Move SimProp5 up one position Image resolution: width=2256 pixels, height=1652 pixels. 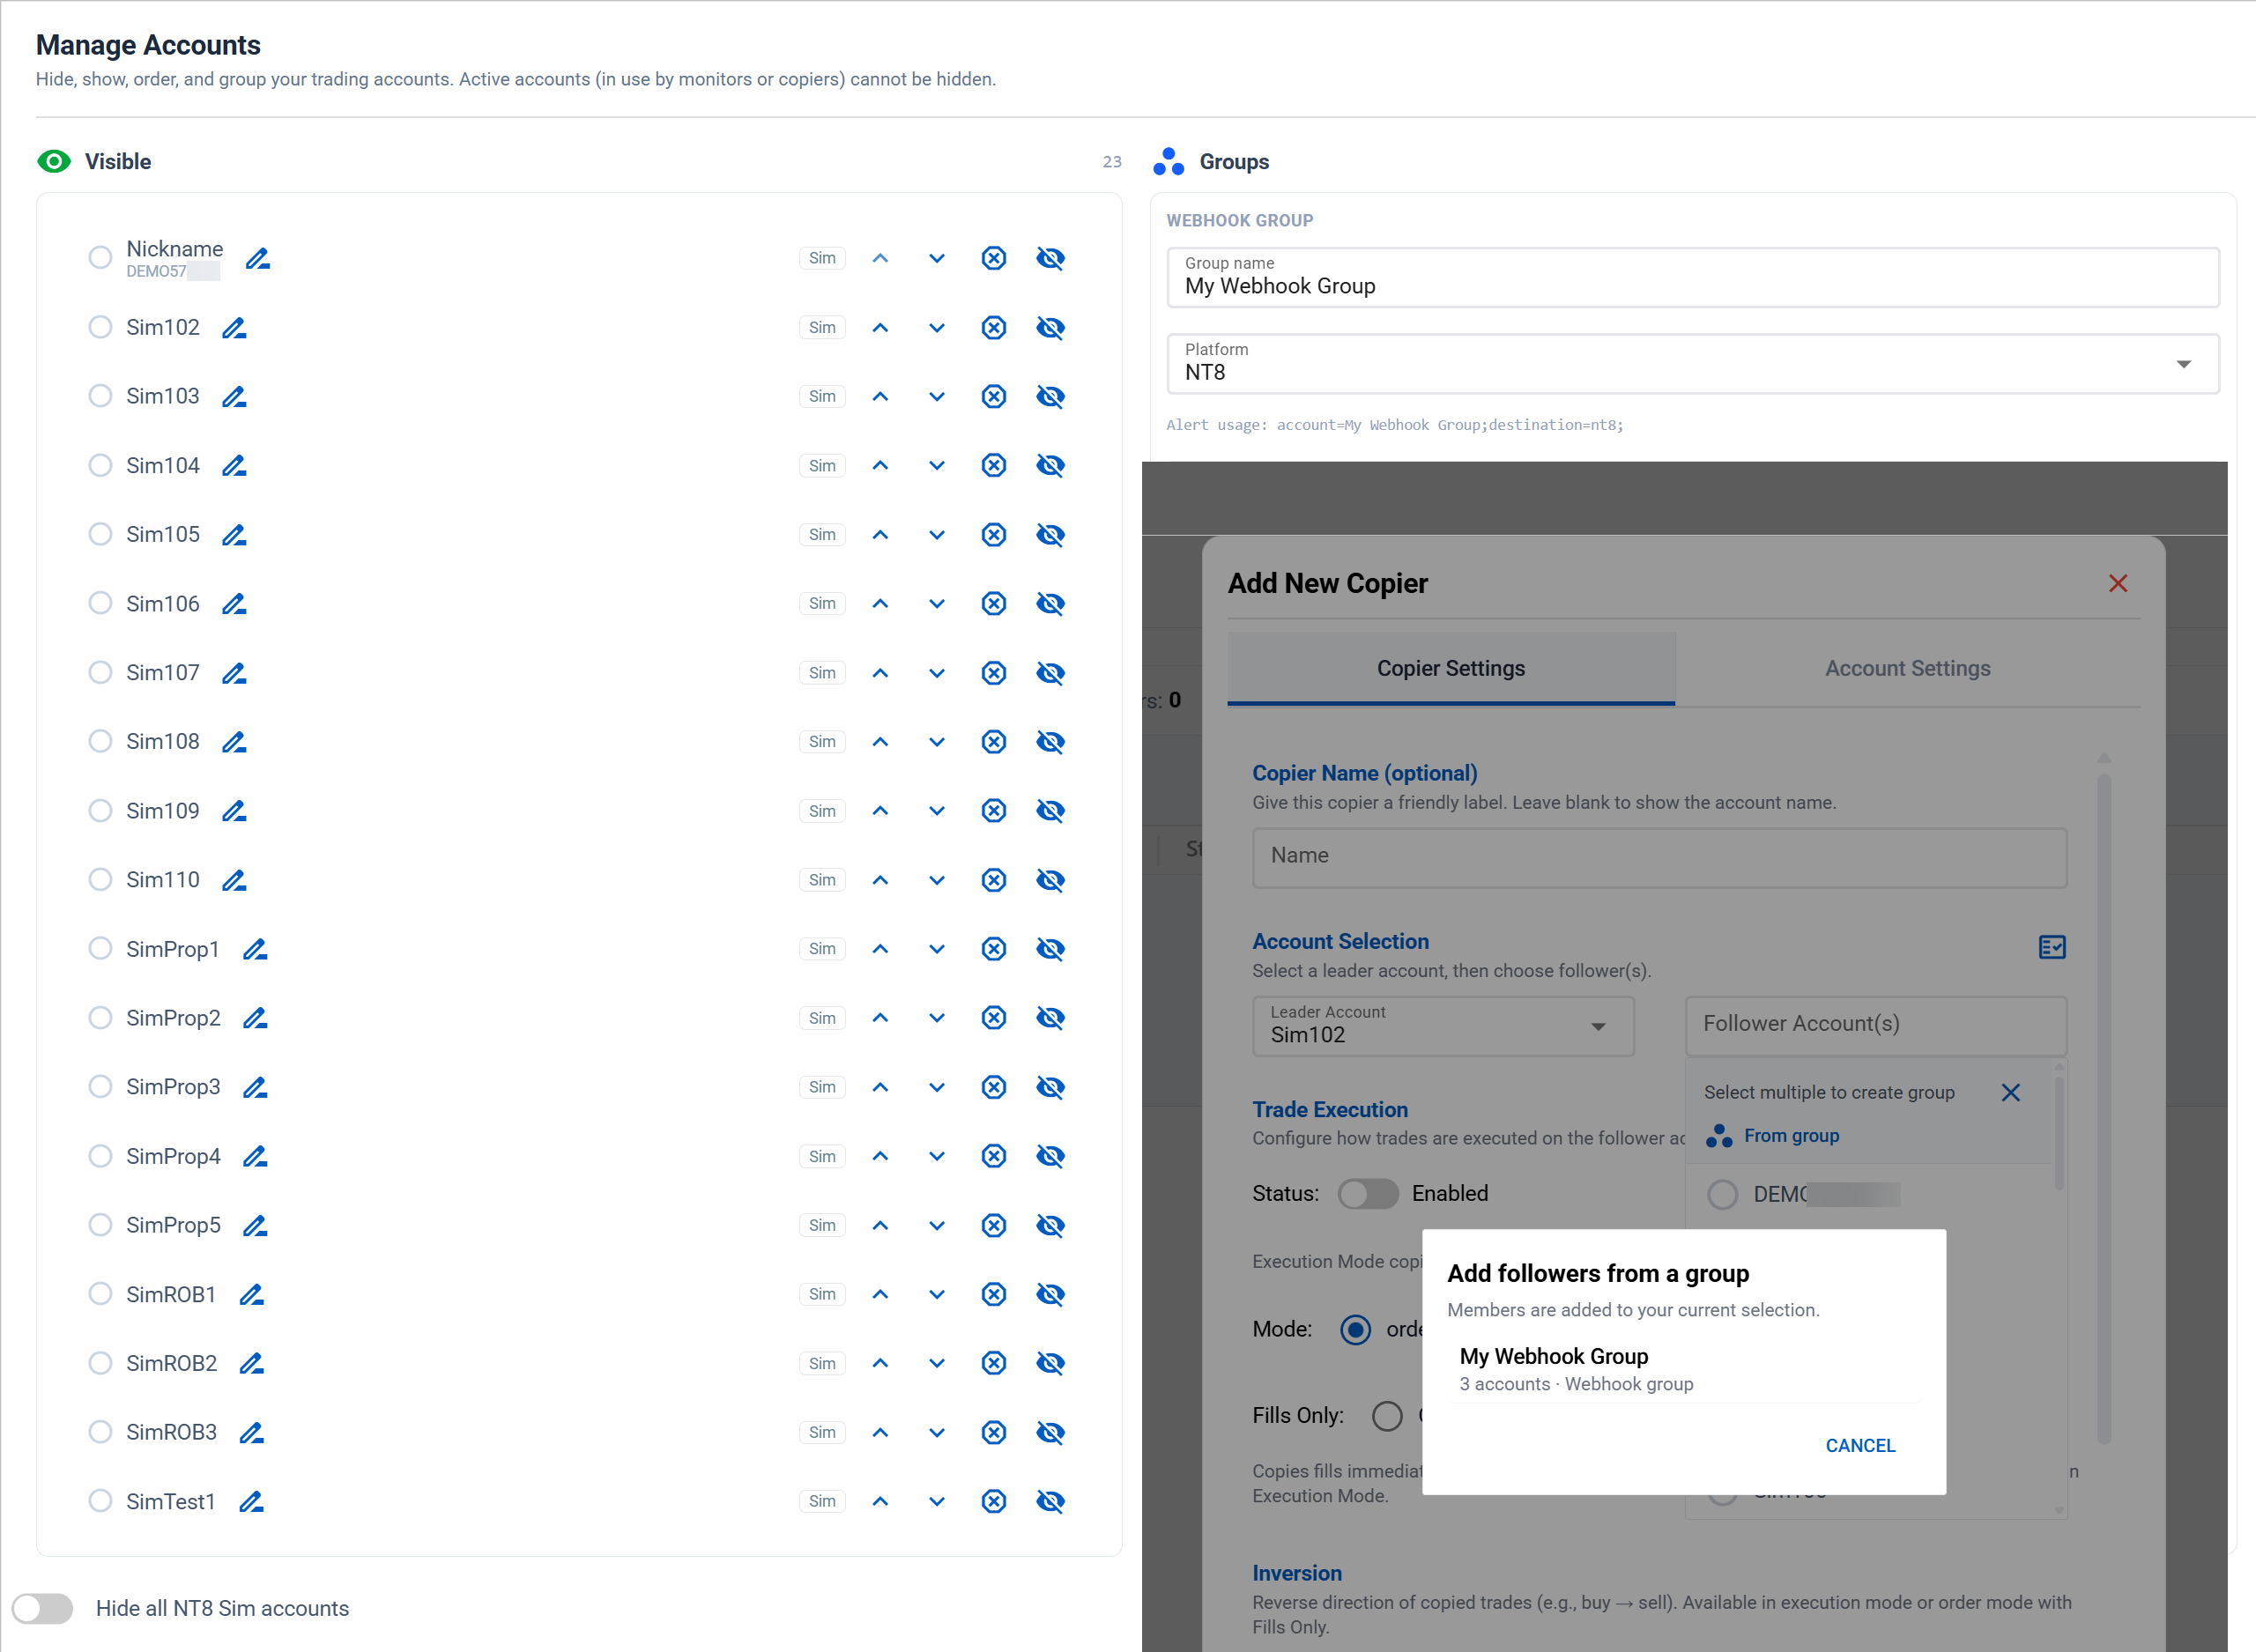[880, 1225]
